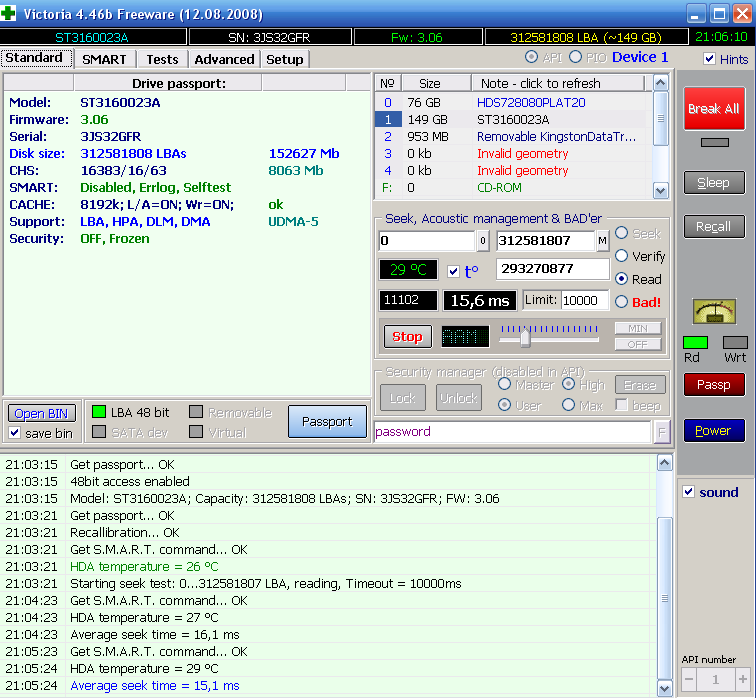The width and height of the screenshot is (756, 698).
Task: Click log panel scroll down arrow
Action: (664, 688)
